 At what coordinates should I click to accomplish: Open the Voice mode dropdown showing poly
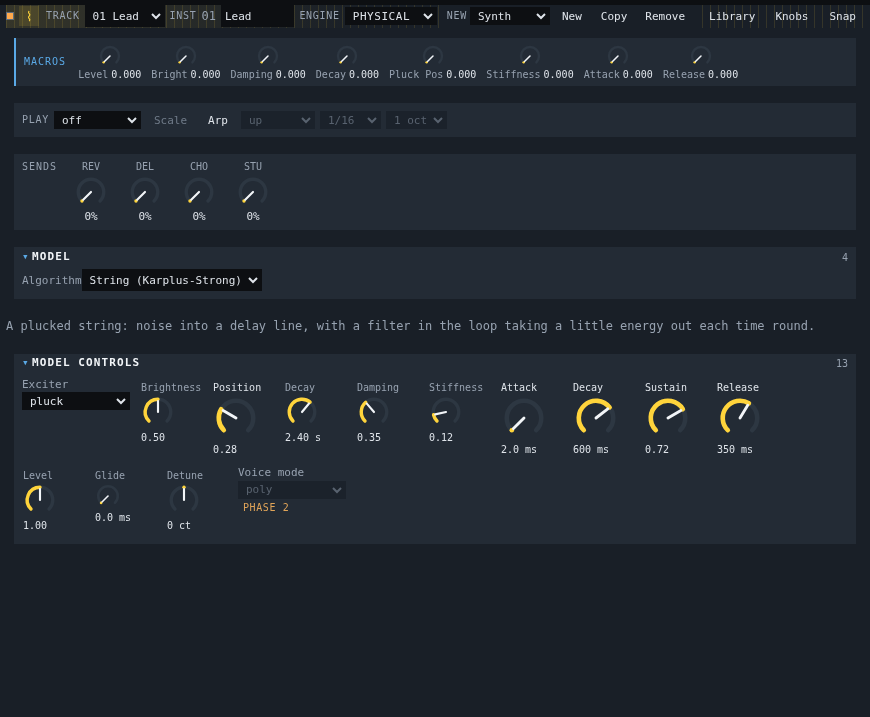(292, 489)
